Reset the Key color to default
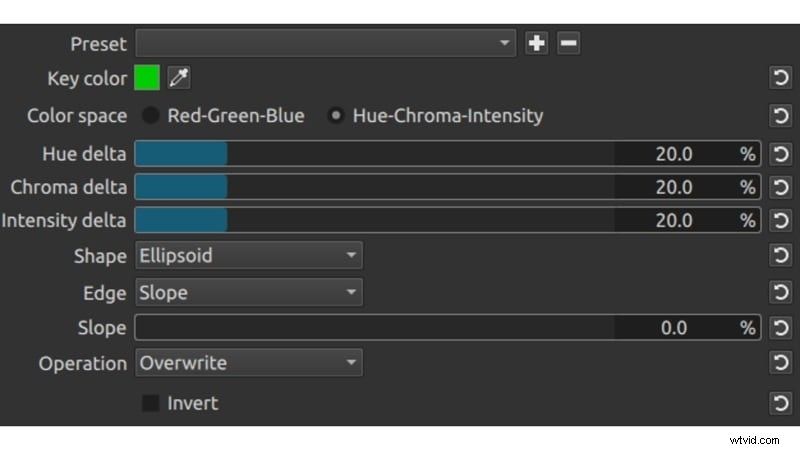 pyautogui.click(x=781, y=79)
